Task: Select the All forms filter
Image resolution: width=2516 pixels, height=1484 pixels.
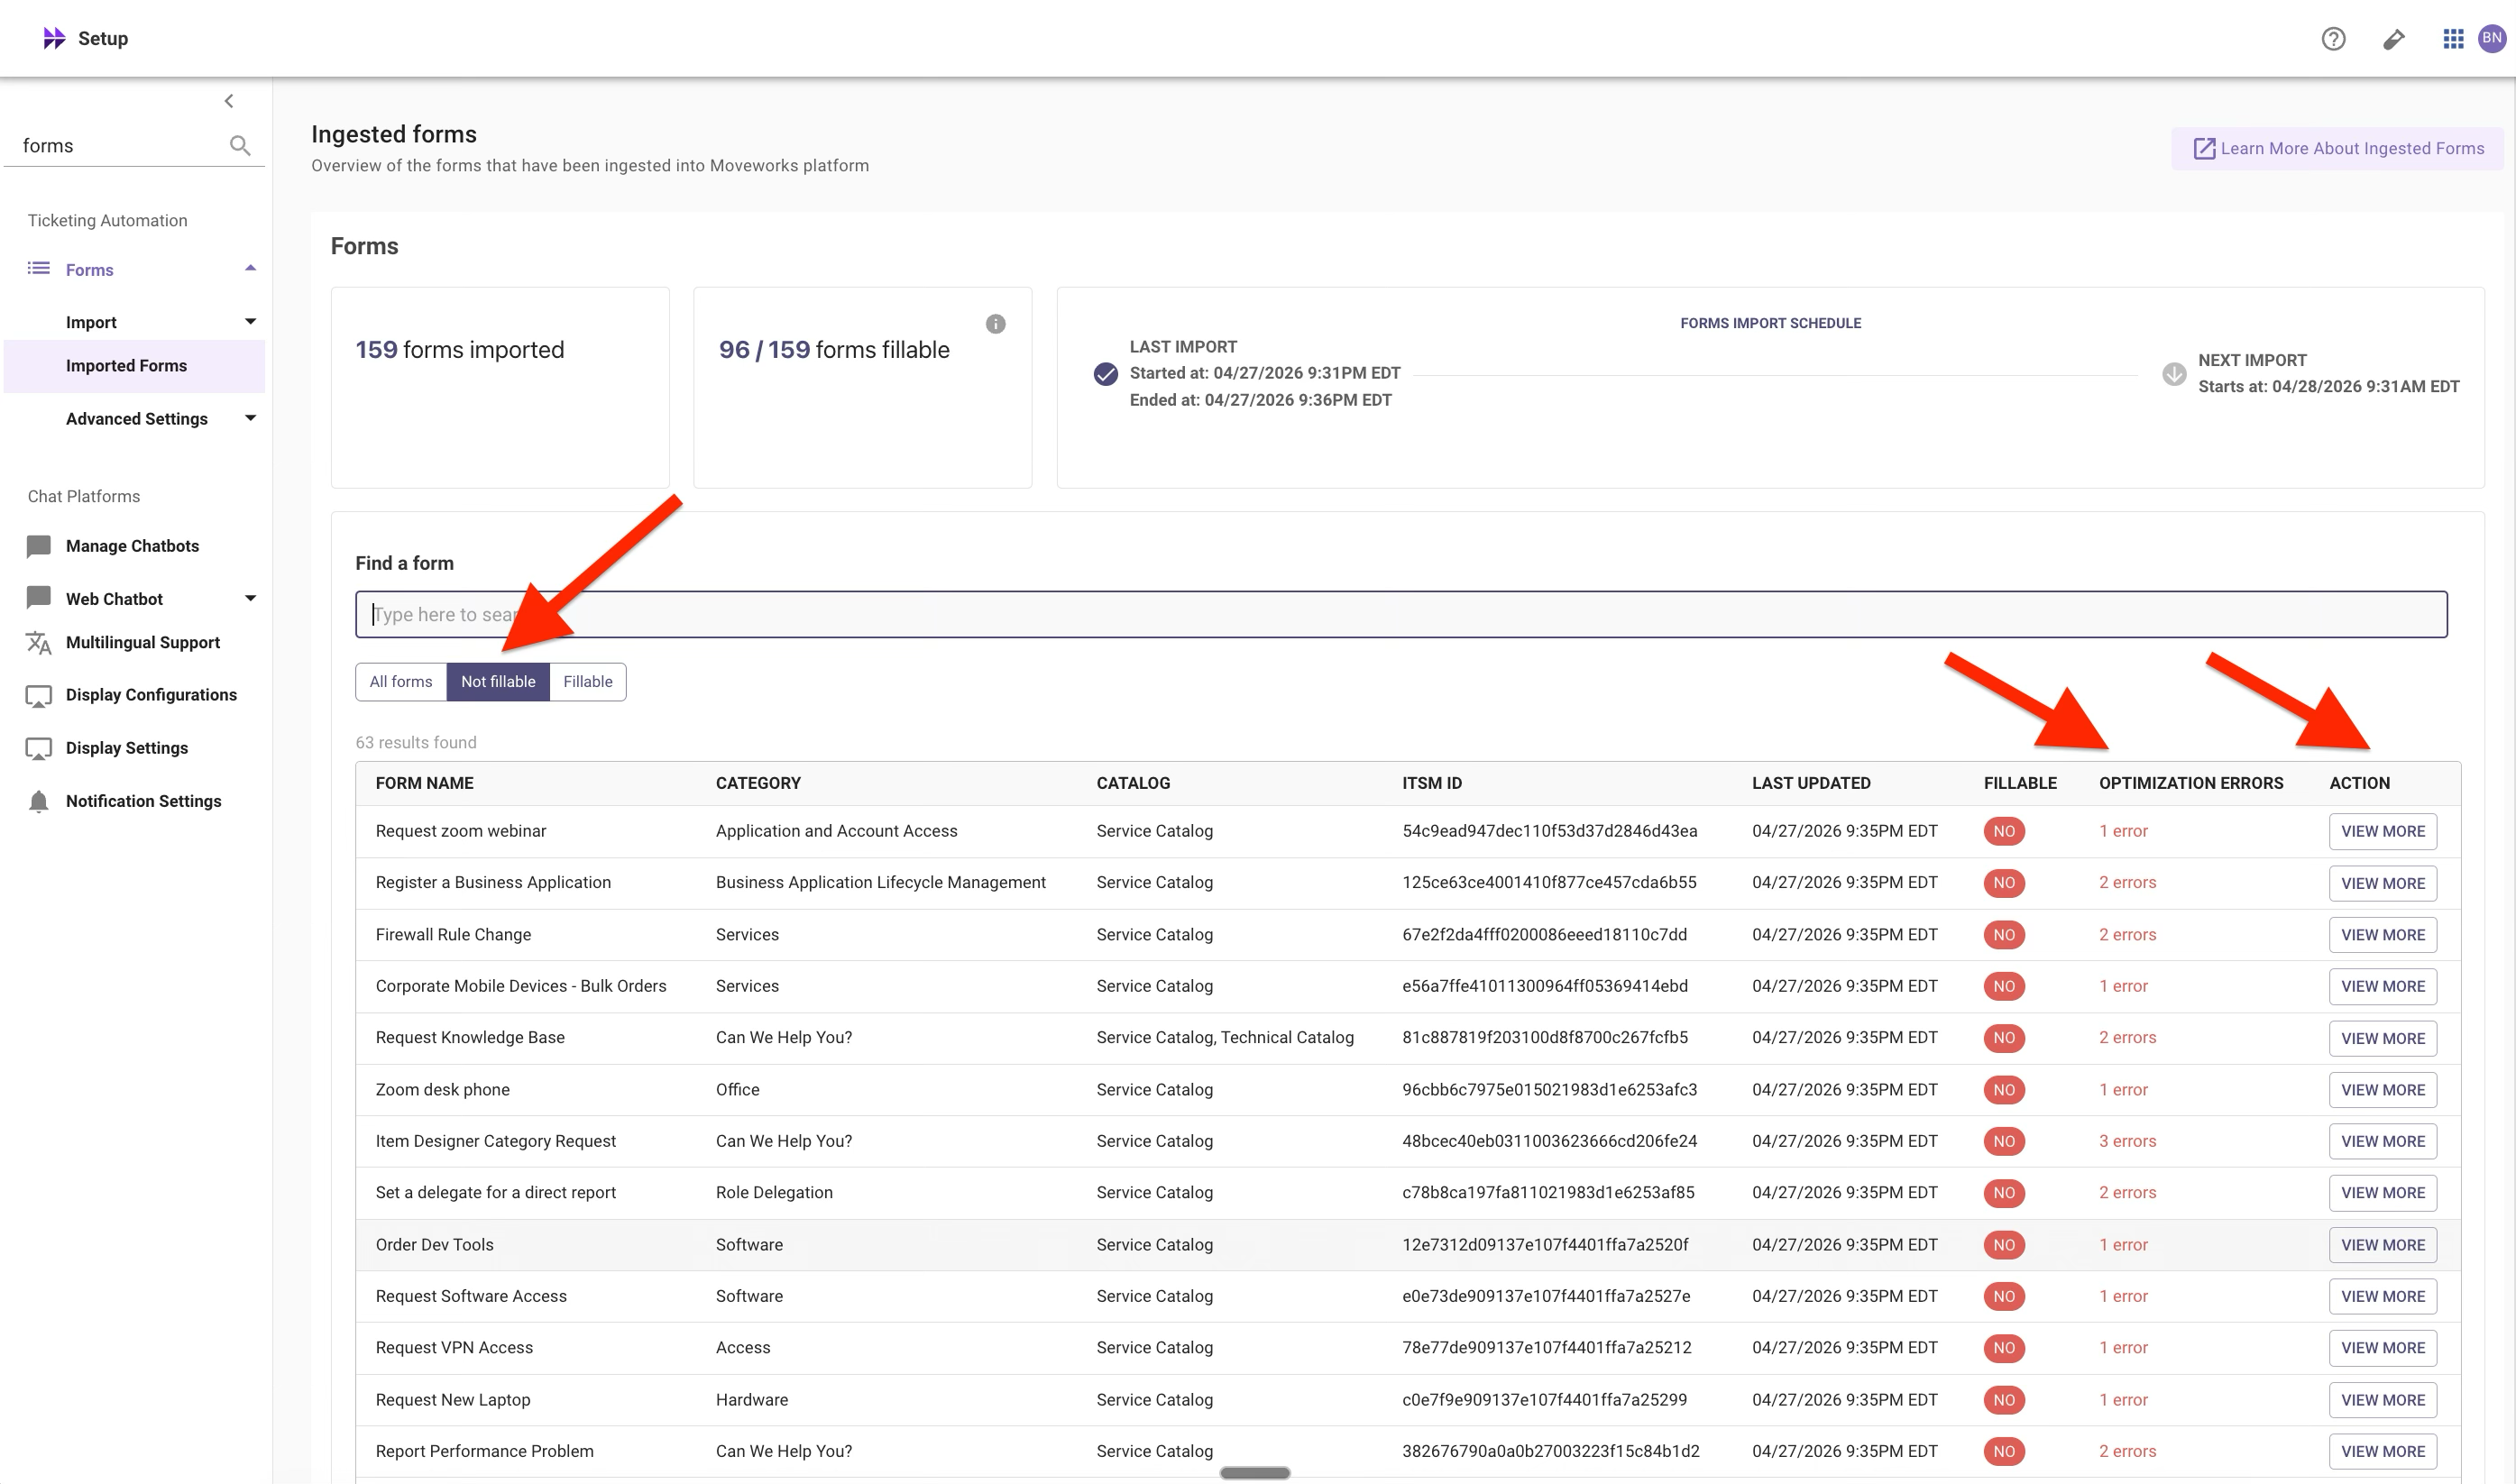Action: (x=401, y=682)
